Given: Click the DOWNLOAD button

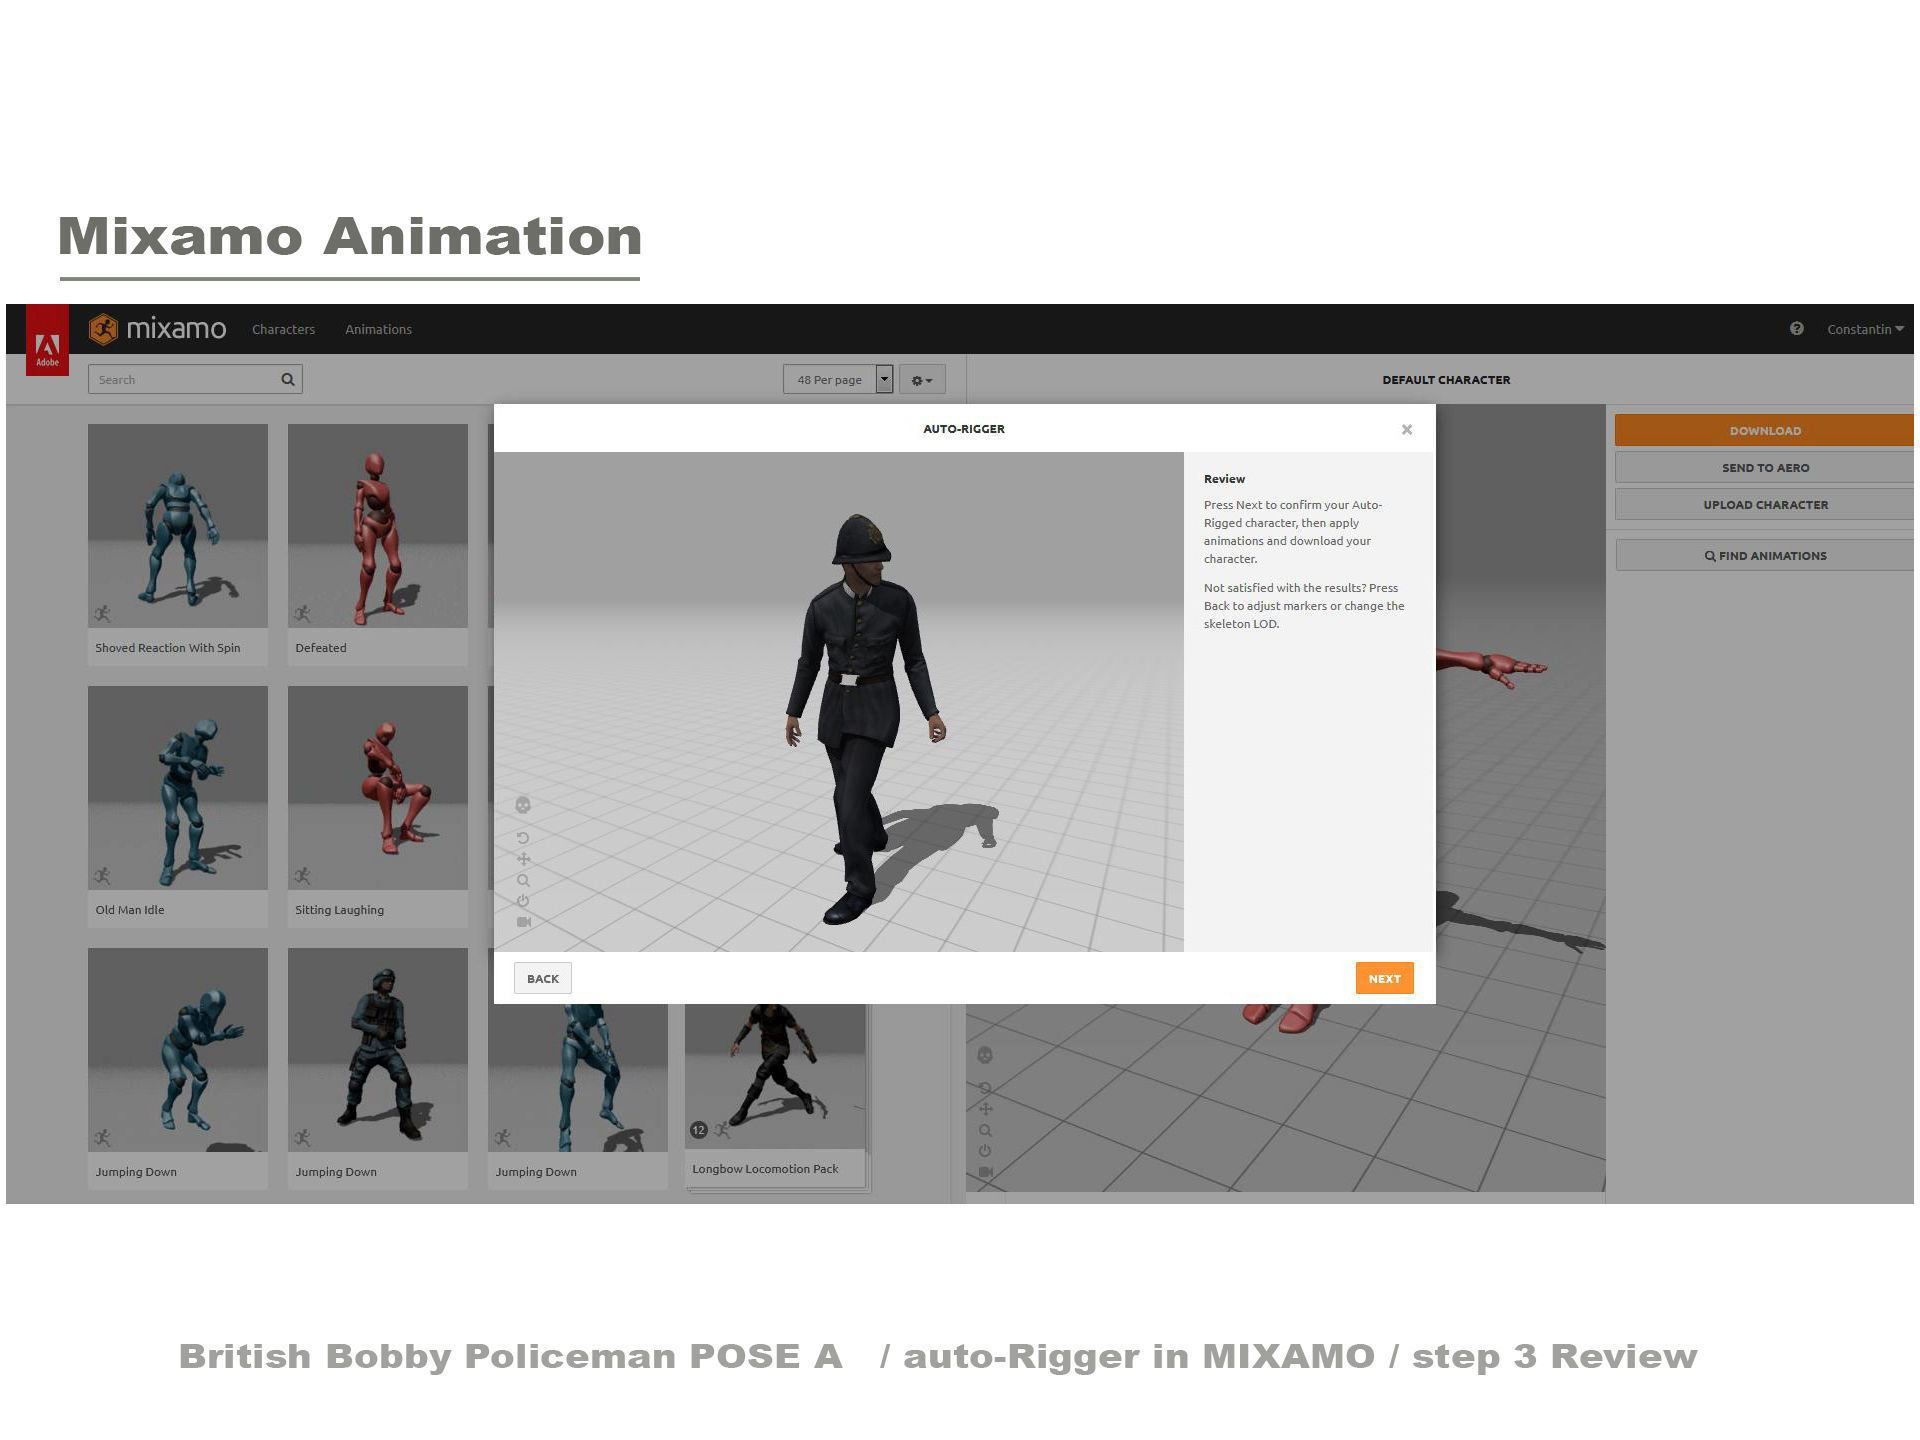Looking at the screenshot, I should [1764, 430].
